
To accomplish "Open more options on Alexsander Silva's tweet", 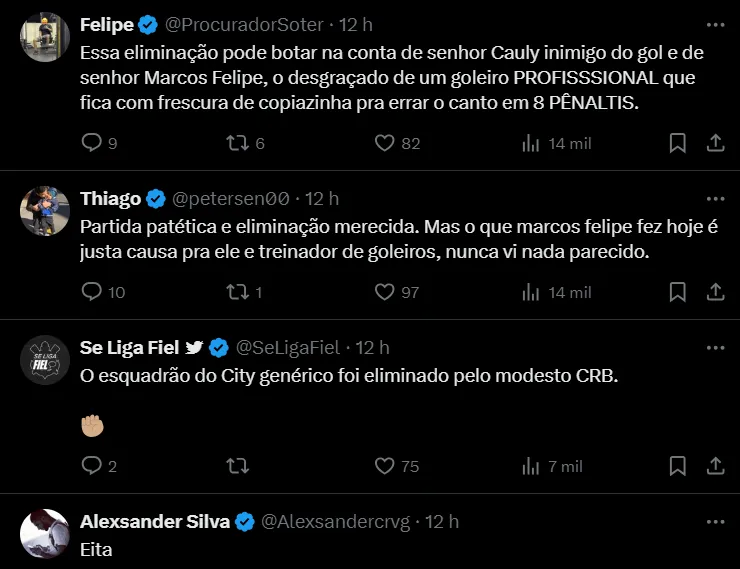I will (715, 522).
